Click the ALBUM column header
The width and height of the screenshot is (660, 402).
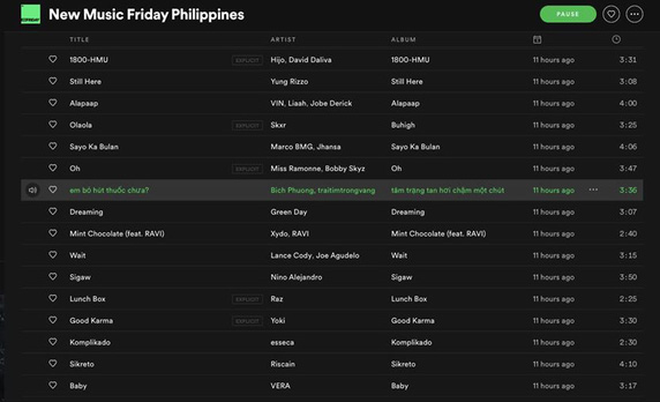pos(403,40)
